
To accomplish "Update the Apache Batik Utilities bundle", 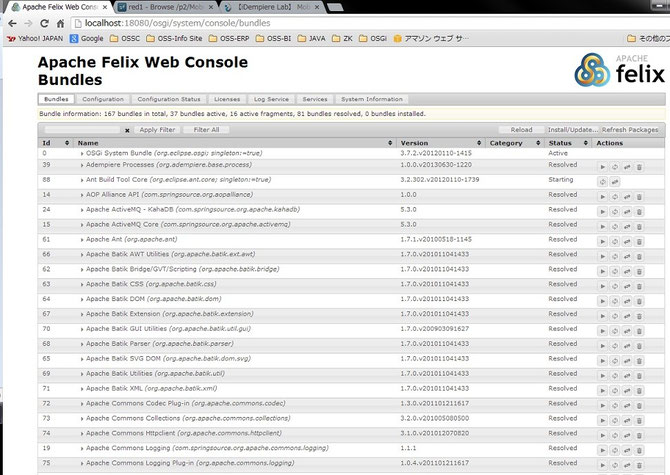I will pos(627,376).
